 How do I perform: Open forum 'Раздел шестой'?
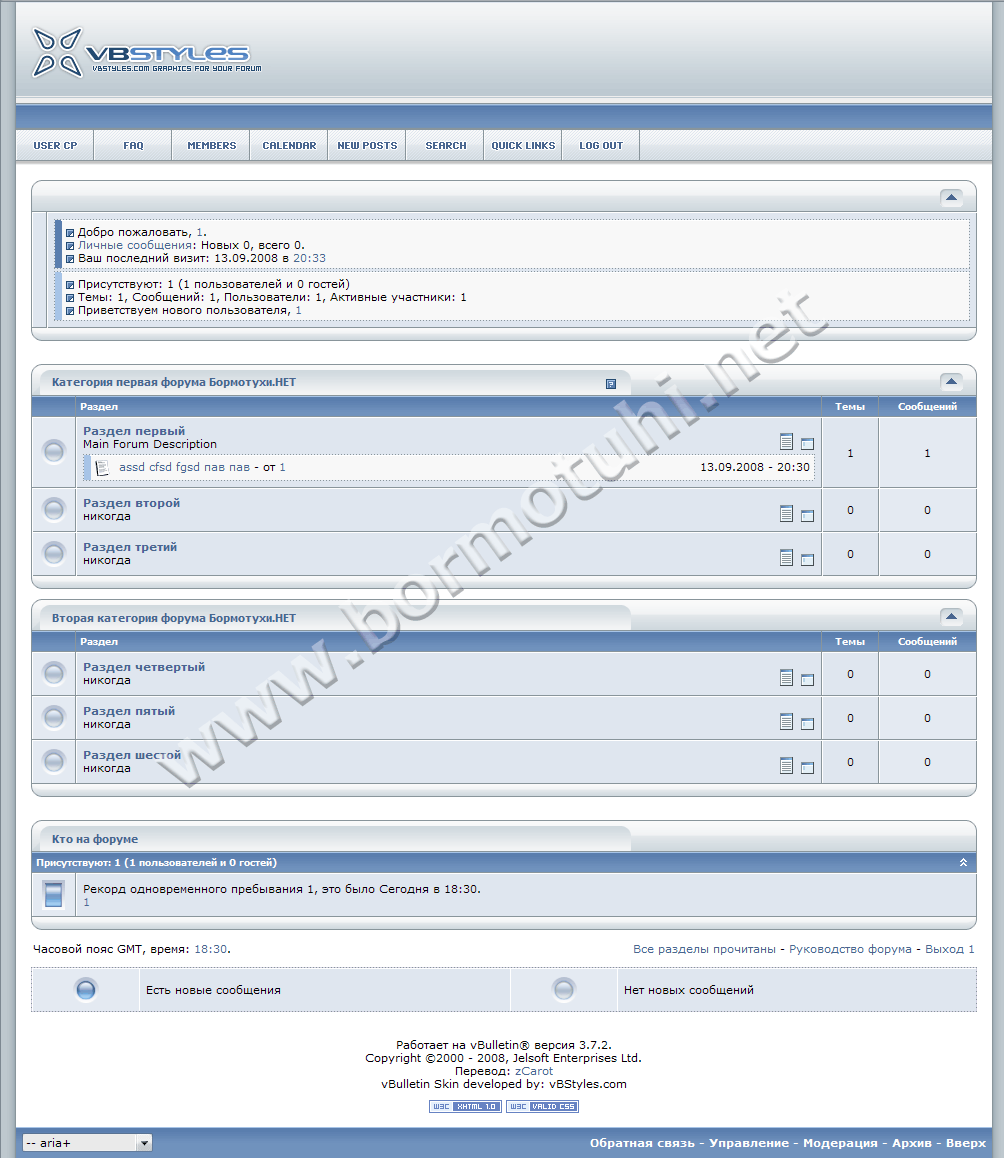pyautogui.click(x=132, y=755)
